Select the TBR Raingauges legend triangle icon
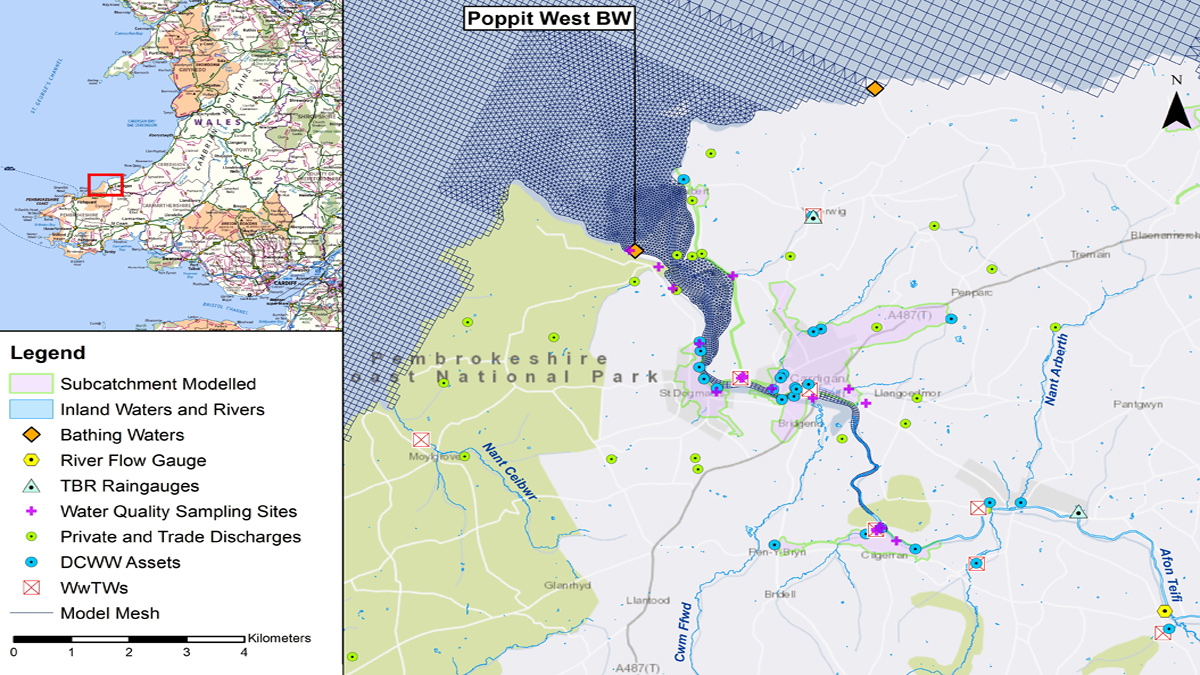The height and width of the screenshot is (675, 1200). 32,486
